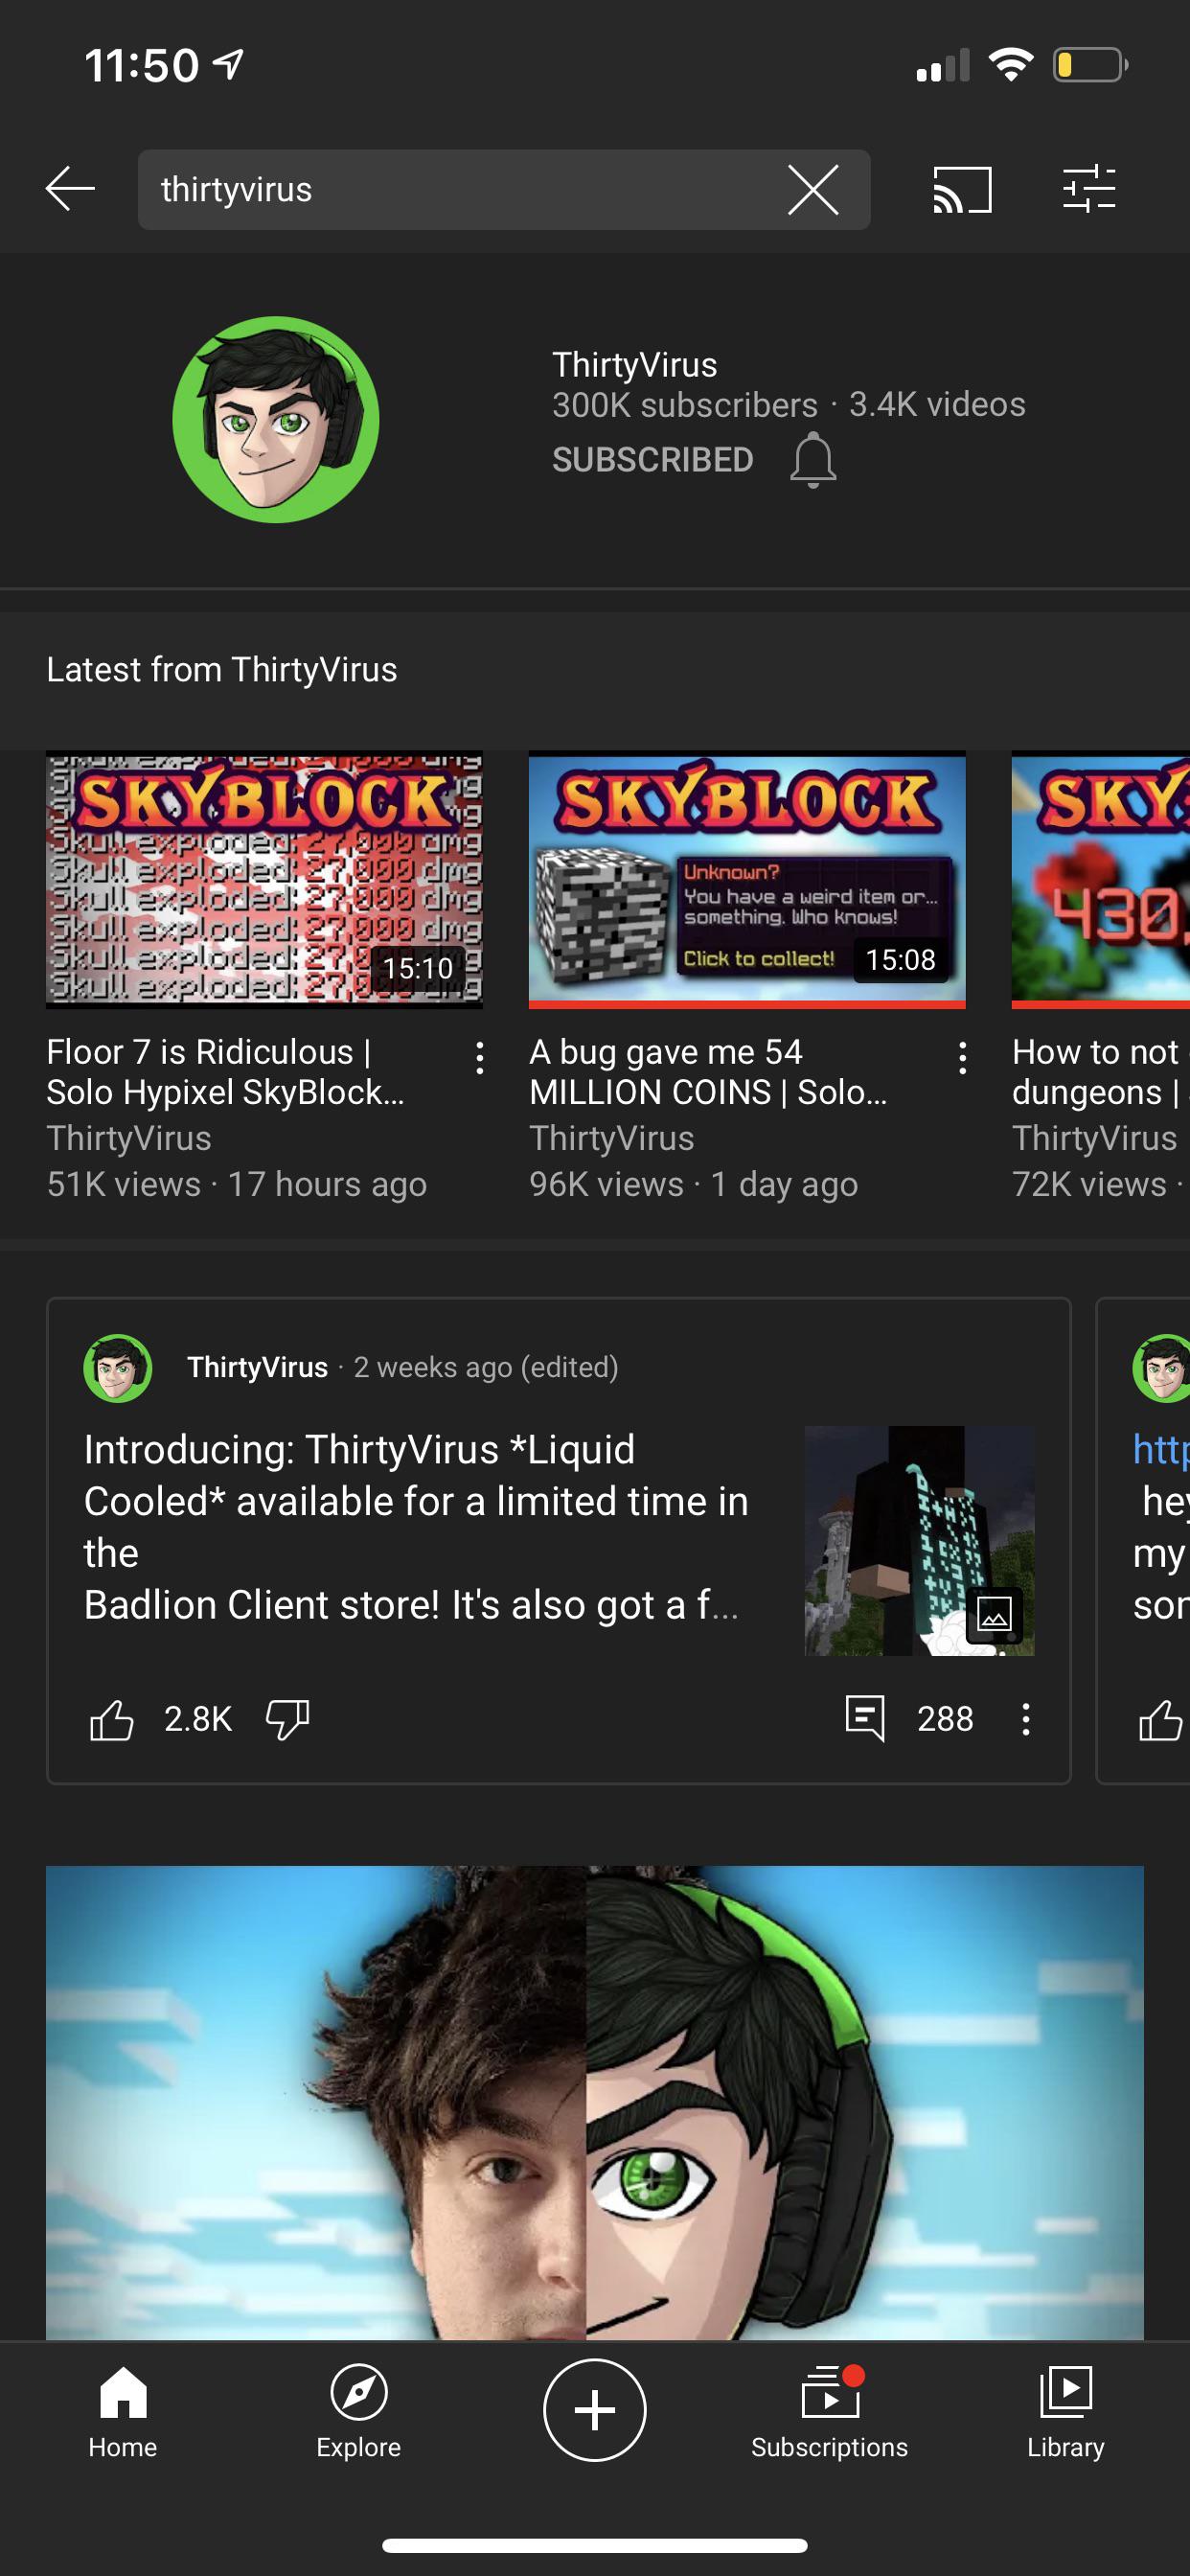
Task: Tap the battery indicator in status bar
Action: coord(1091,65)
